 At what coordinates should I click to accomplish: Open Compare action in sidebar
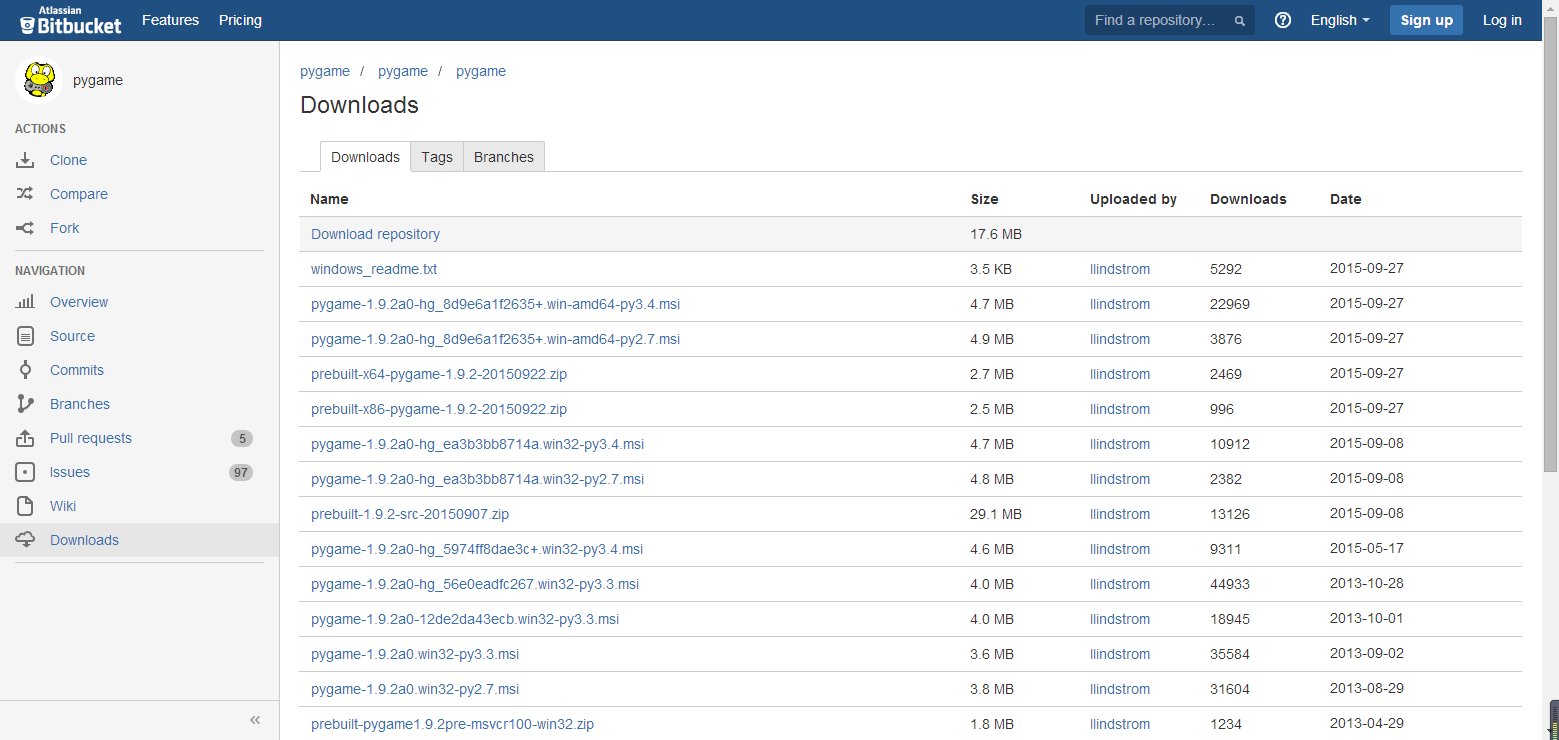pyautogui.click(x=79, y=194)
